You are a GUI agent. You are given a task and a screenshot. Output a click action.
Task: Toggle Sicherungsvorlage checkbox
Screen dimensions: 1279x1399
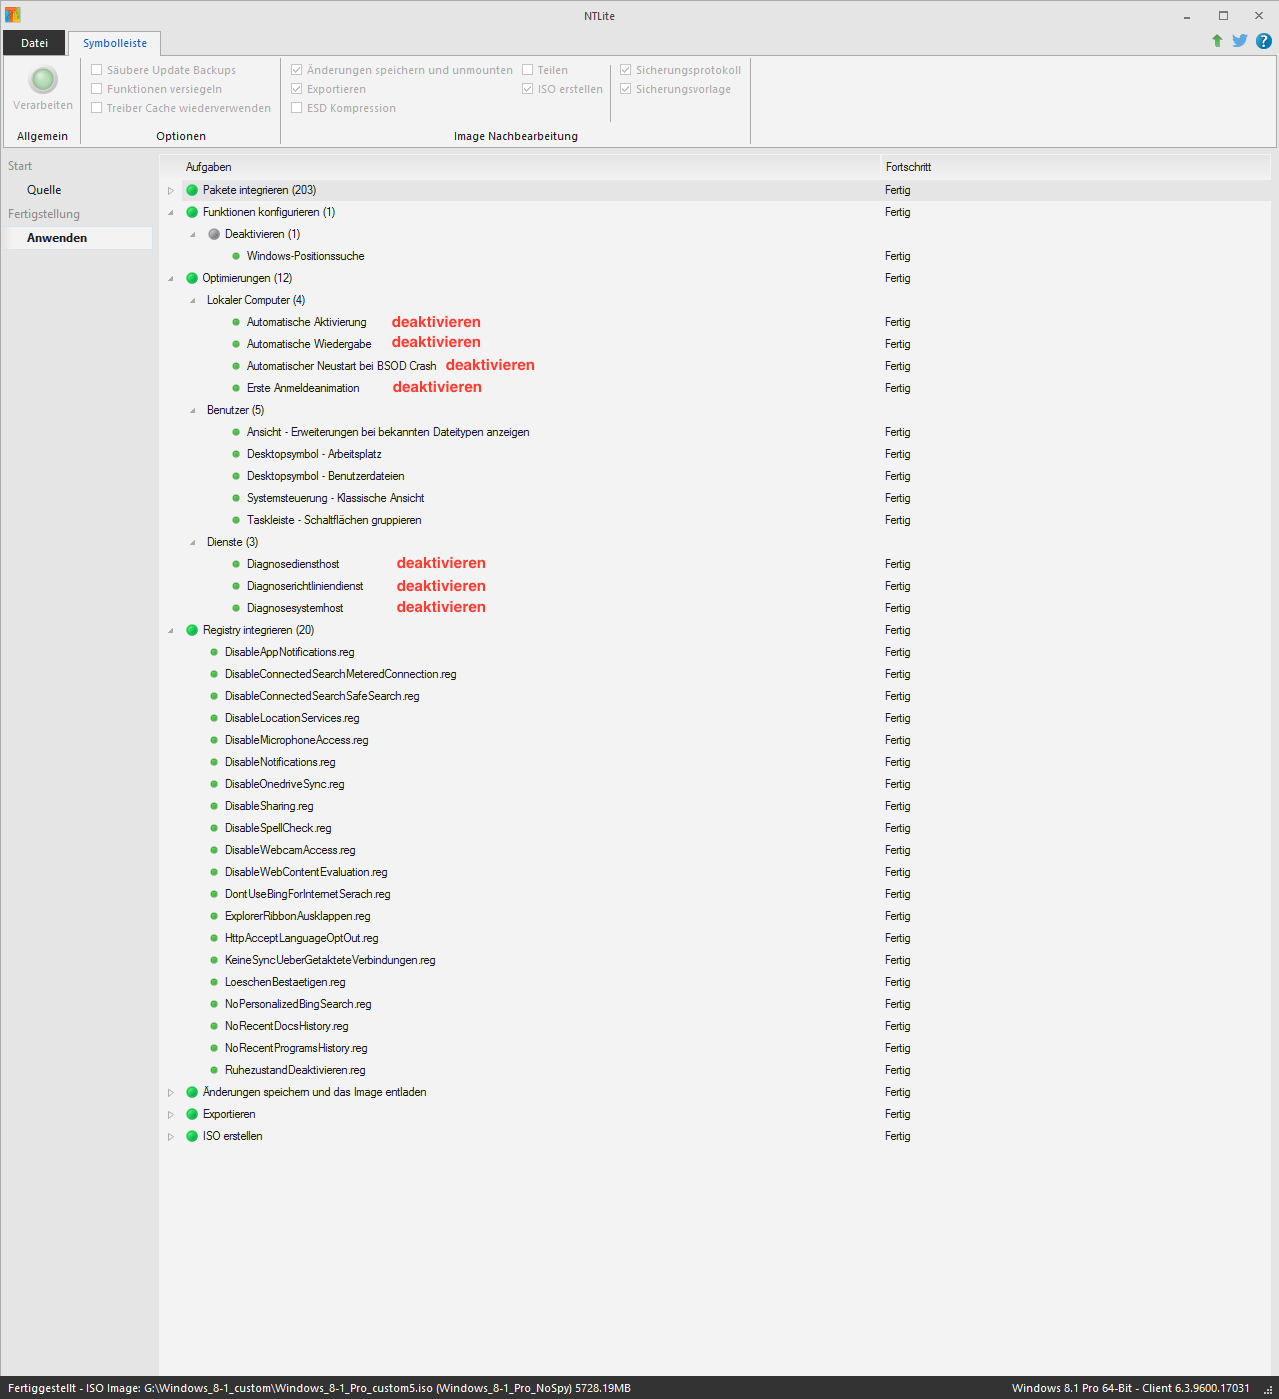626,89
